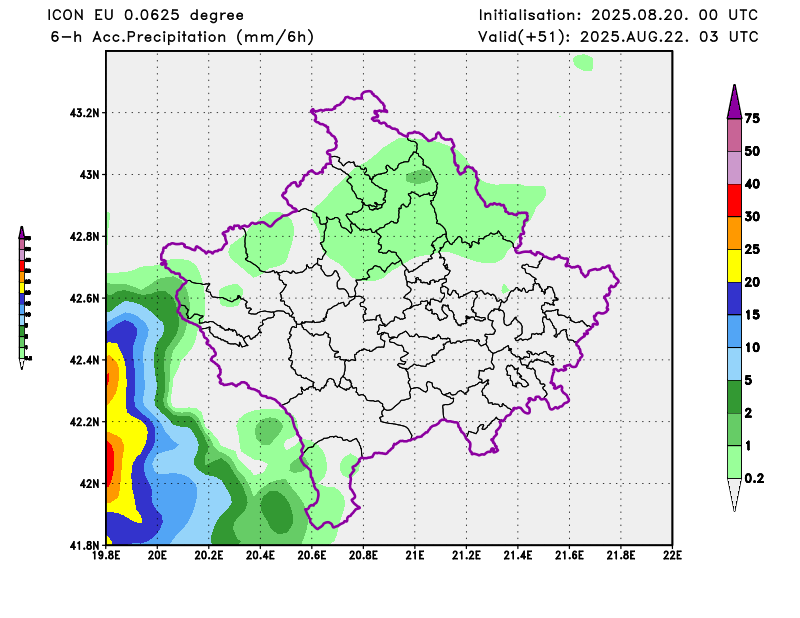Click the '43.2N' latitude label
Viewport: 800px width, 618px height.
tap(85, 113)
